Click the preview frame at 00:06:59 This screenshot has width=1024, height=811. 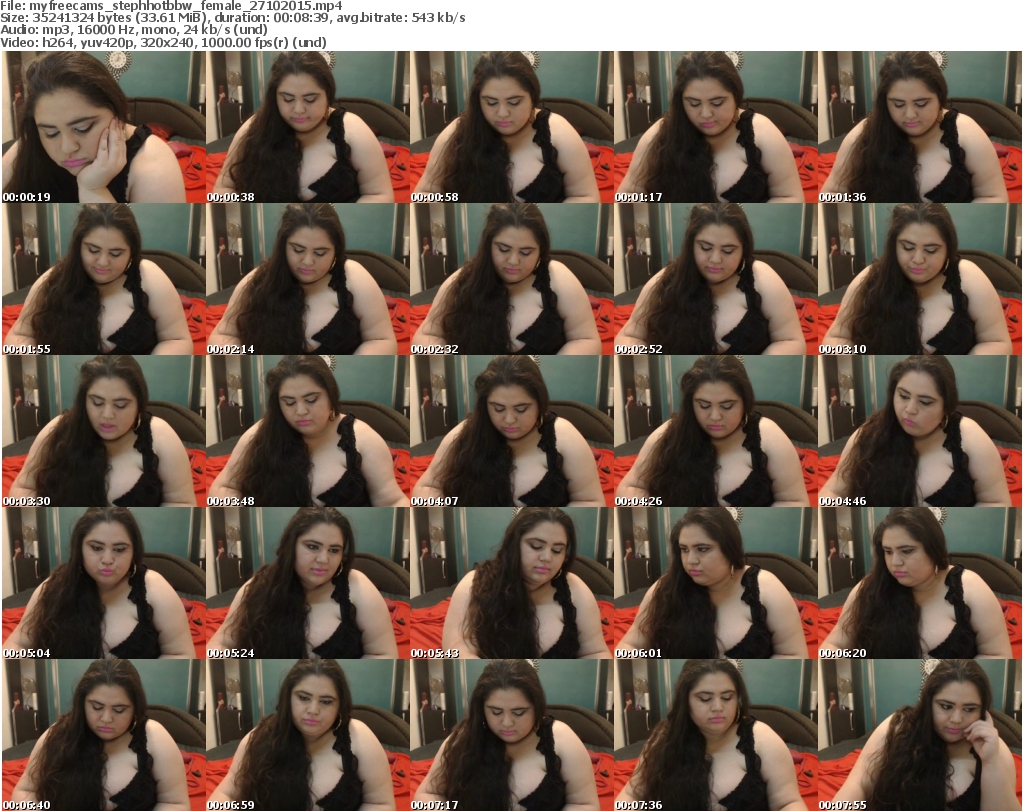pyautogui.click(x=308, y=735)
